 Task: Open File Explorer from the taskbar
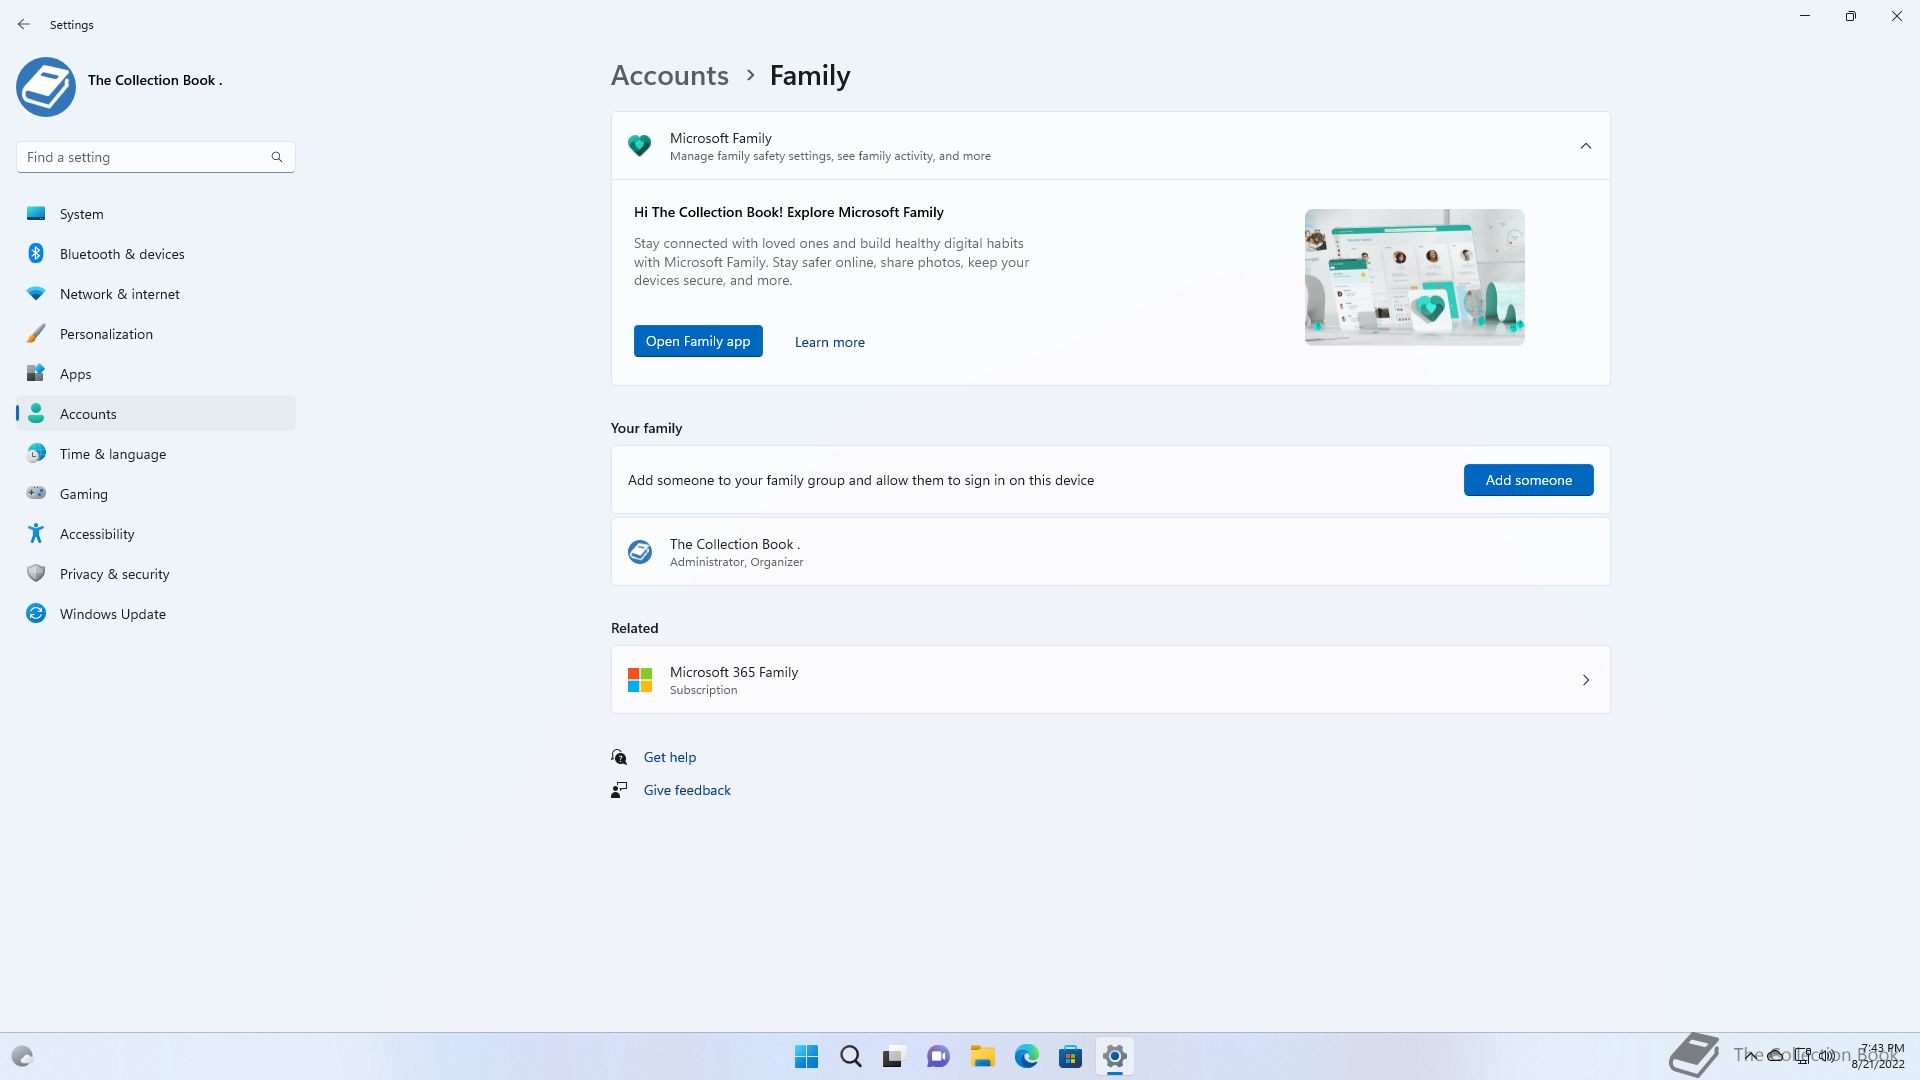pyautogui.click(x=982, y=1056)
